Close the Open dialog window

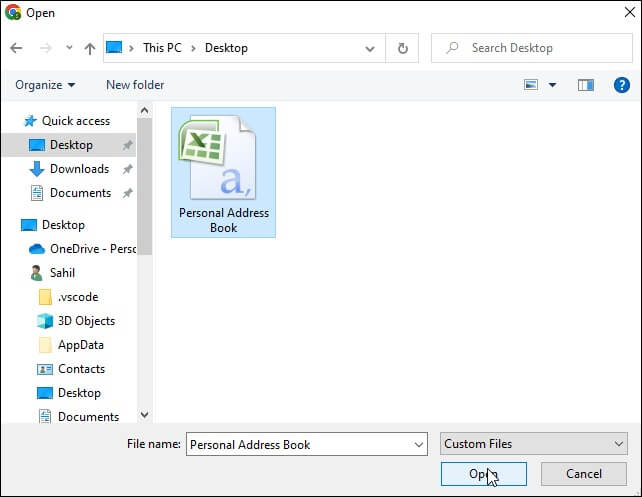click(x=629, y=12)
